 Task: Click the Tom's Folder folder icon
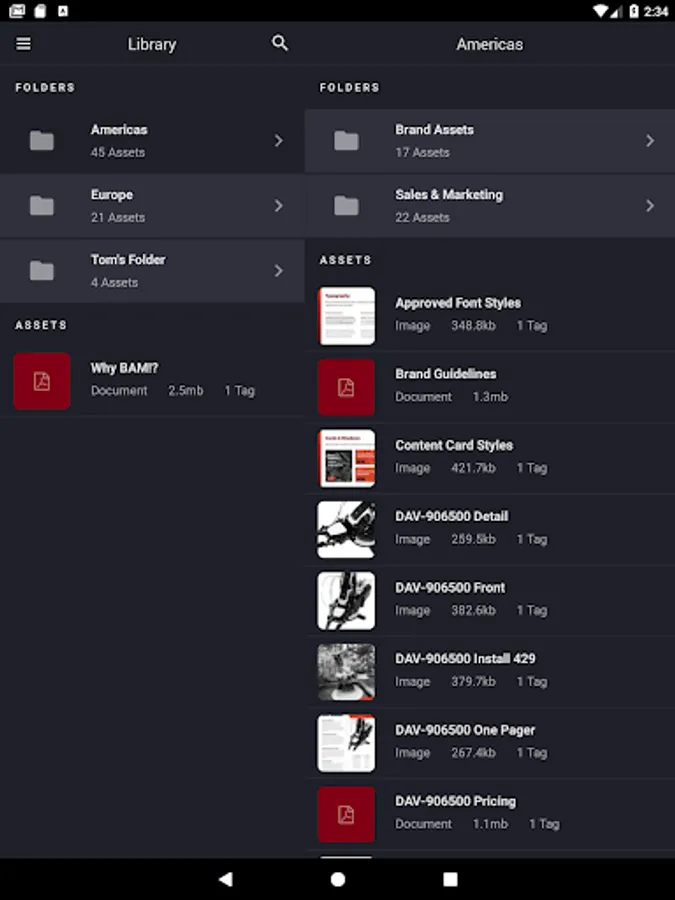click(42, 270)
